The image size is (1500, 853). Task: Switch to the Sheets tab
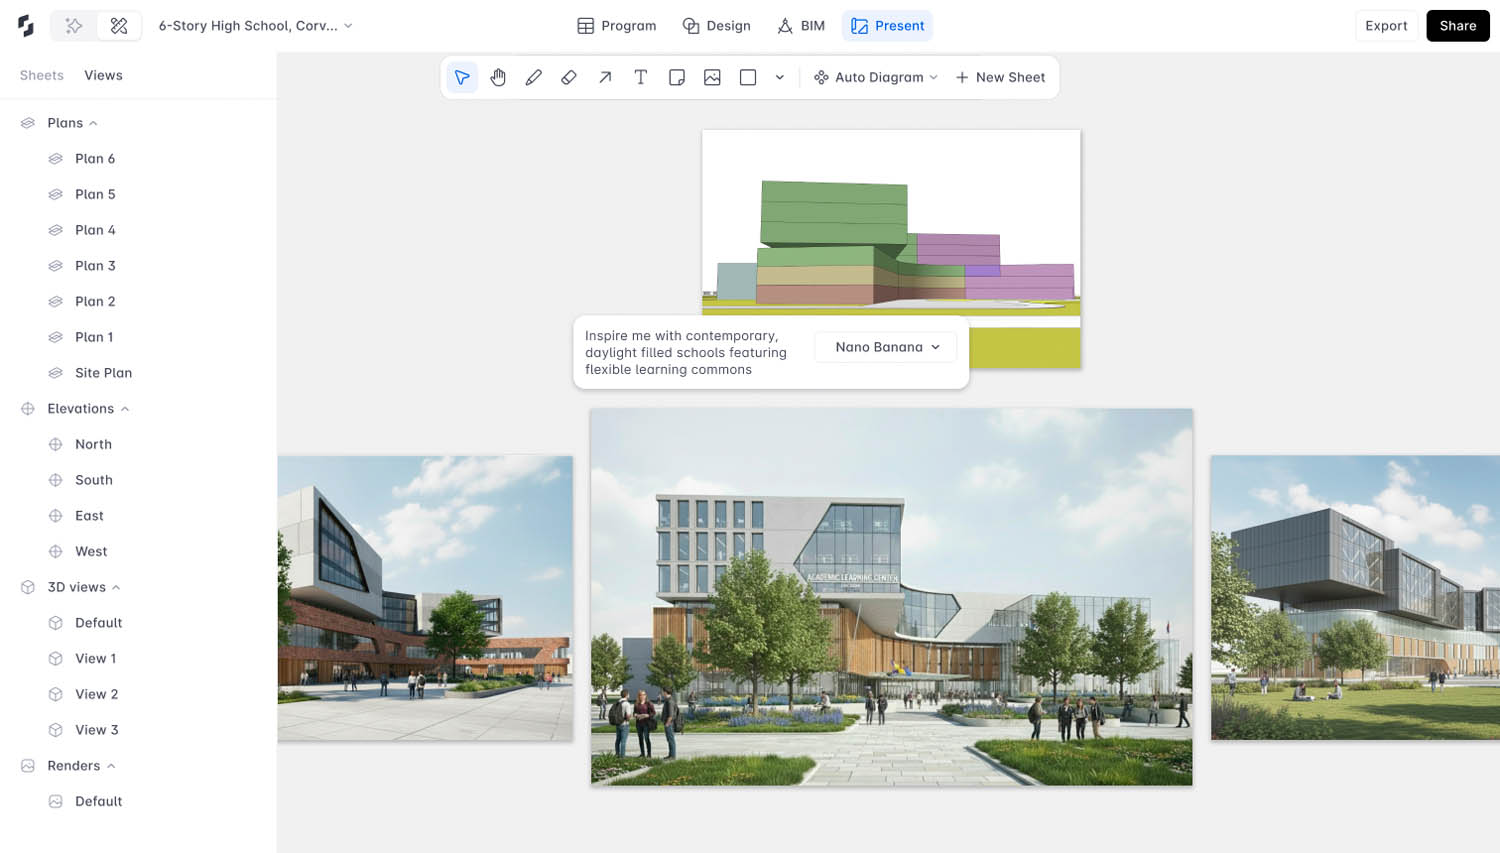(42, 75)
